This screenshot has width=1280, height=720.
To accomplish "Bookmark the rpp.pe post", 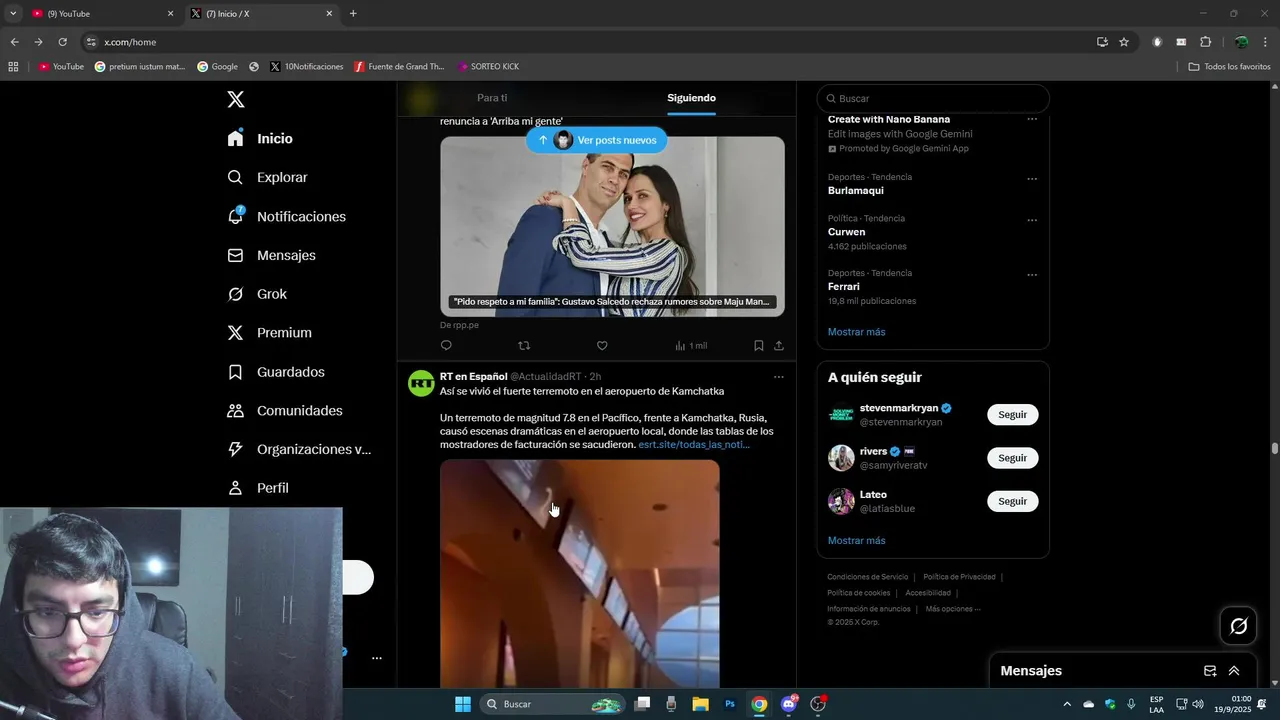I will [x=758, y=346].
